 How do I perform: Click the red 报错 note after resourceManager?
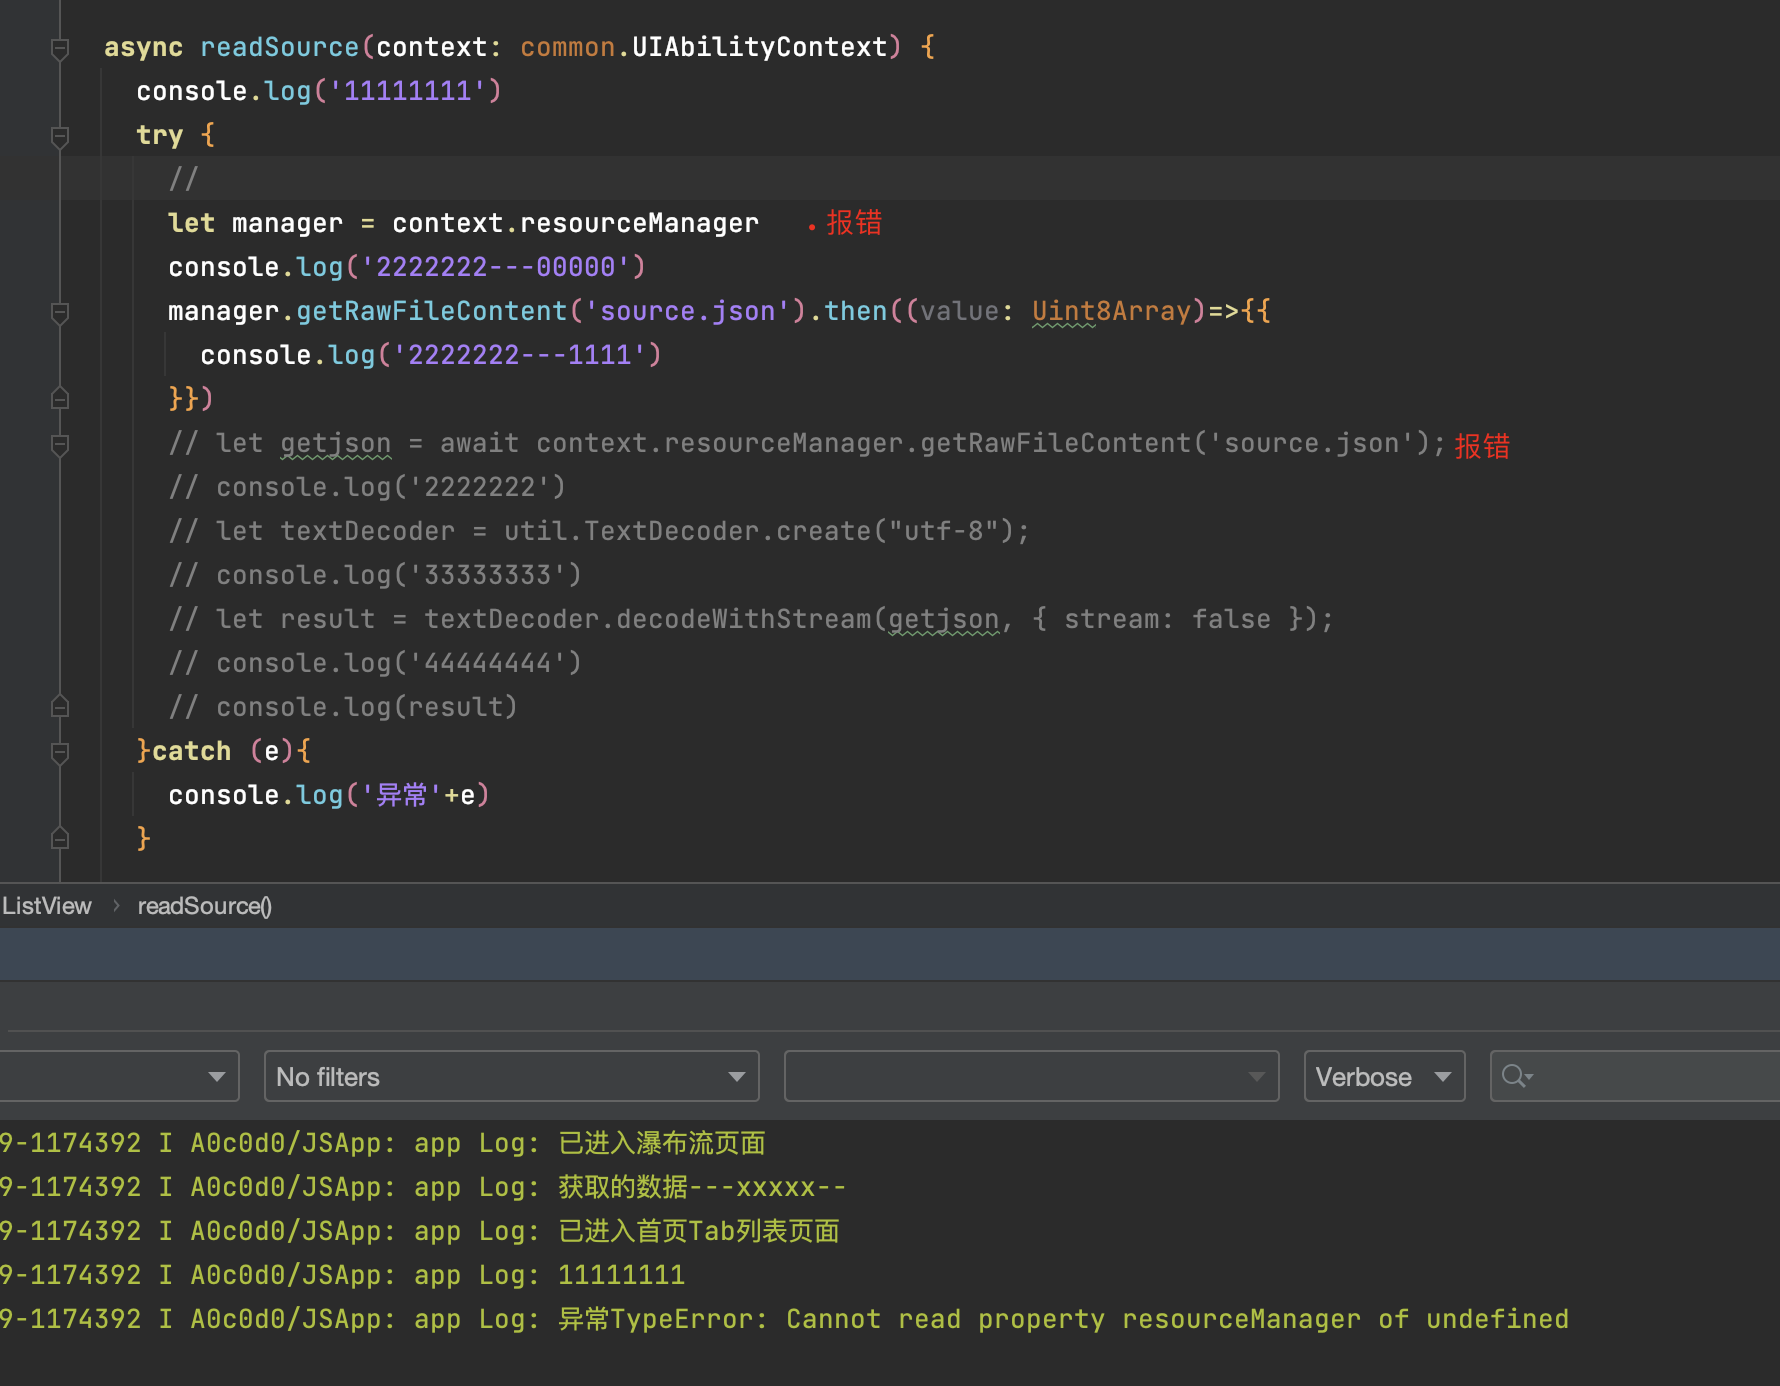(854, 222)
